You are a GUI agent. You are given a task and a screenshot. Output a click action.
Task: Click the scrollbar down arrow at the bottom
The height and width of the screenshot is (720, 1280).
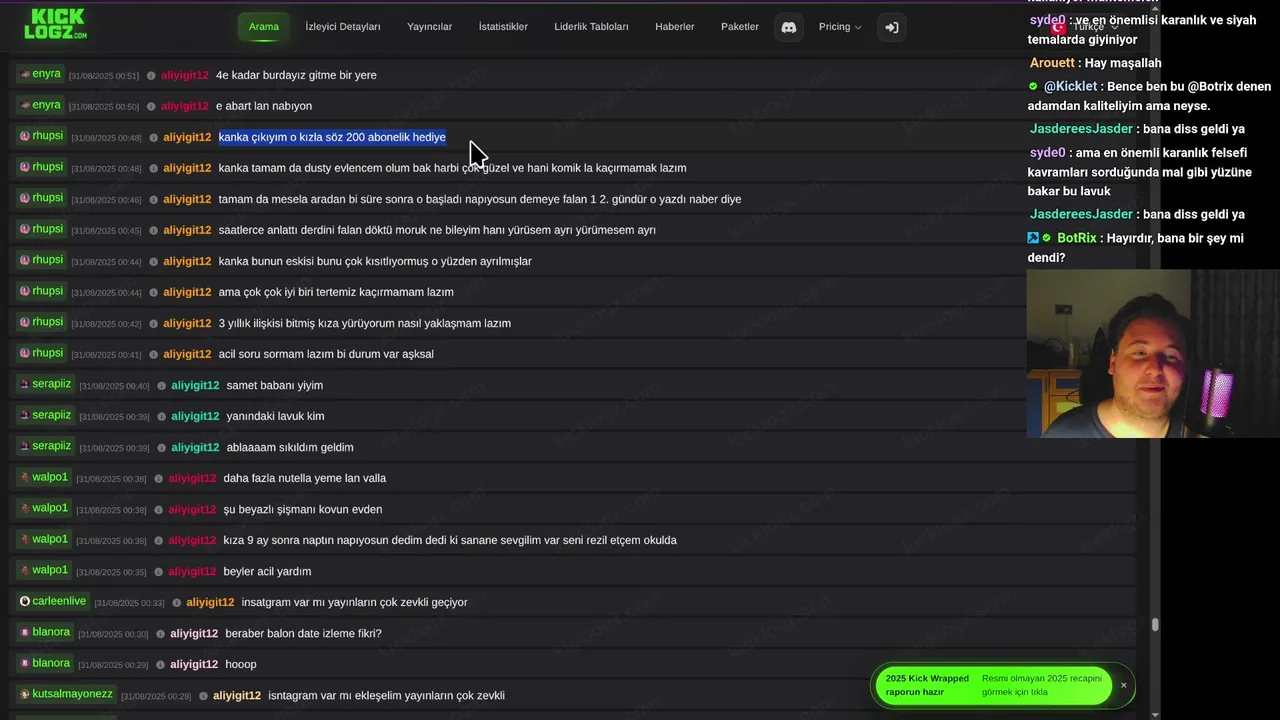tap(1155, 714)
